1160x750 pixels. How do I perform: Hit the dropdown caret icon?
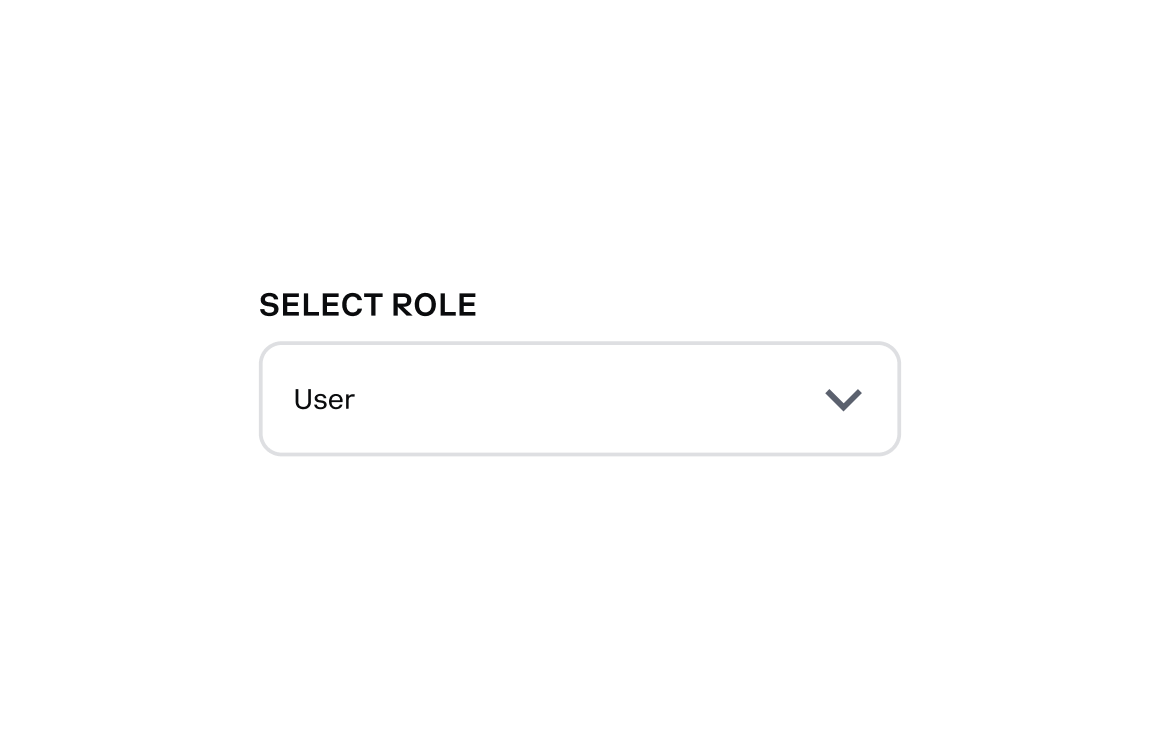[843, 400]
